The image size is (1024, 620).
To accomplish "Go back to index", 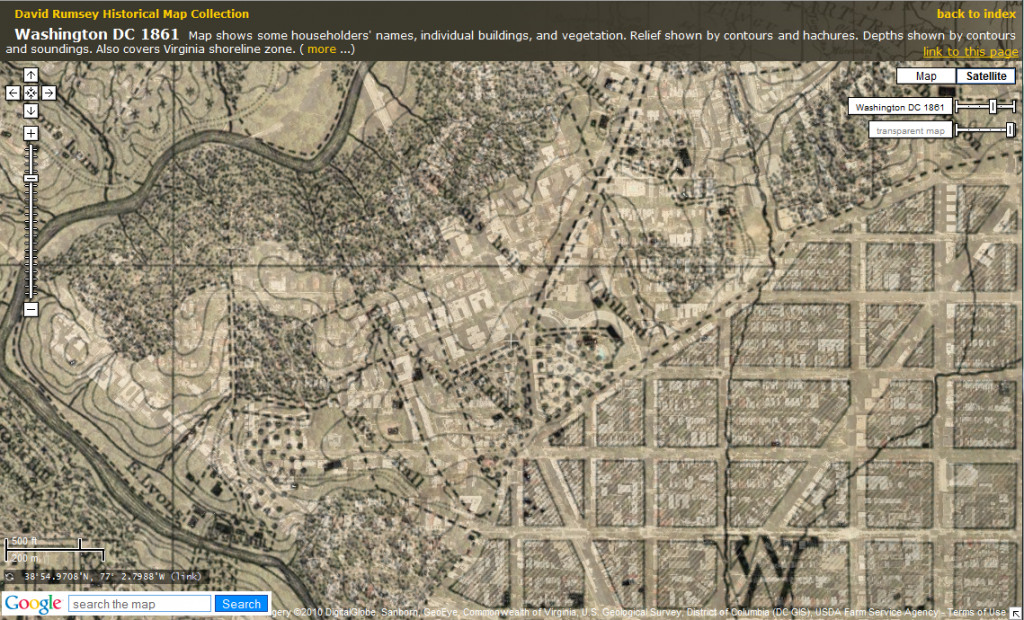I will (x=976, y=14).
